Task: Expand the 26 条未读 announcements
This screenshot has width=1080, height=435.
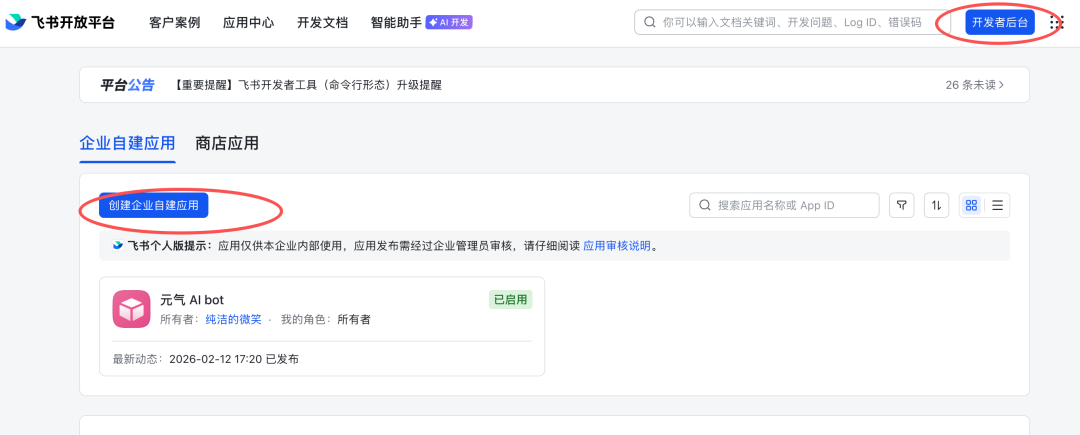Action: [975, 85]
